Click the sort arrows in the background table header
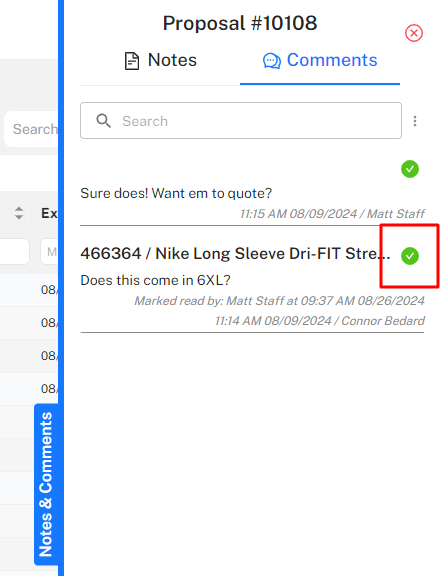 coord(19,213)
